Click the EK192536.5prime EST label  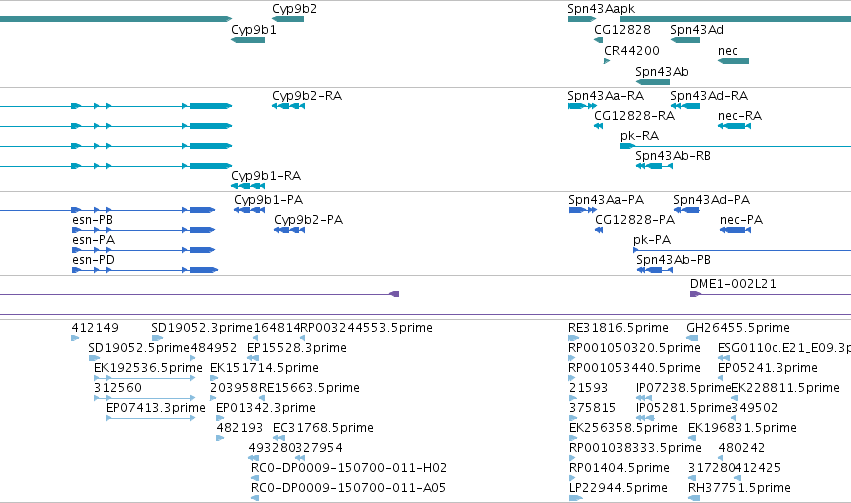[148, 368]
